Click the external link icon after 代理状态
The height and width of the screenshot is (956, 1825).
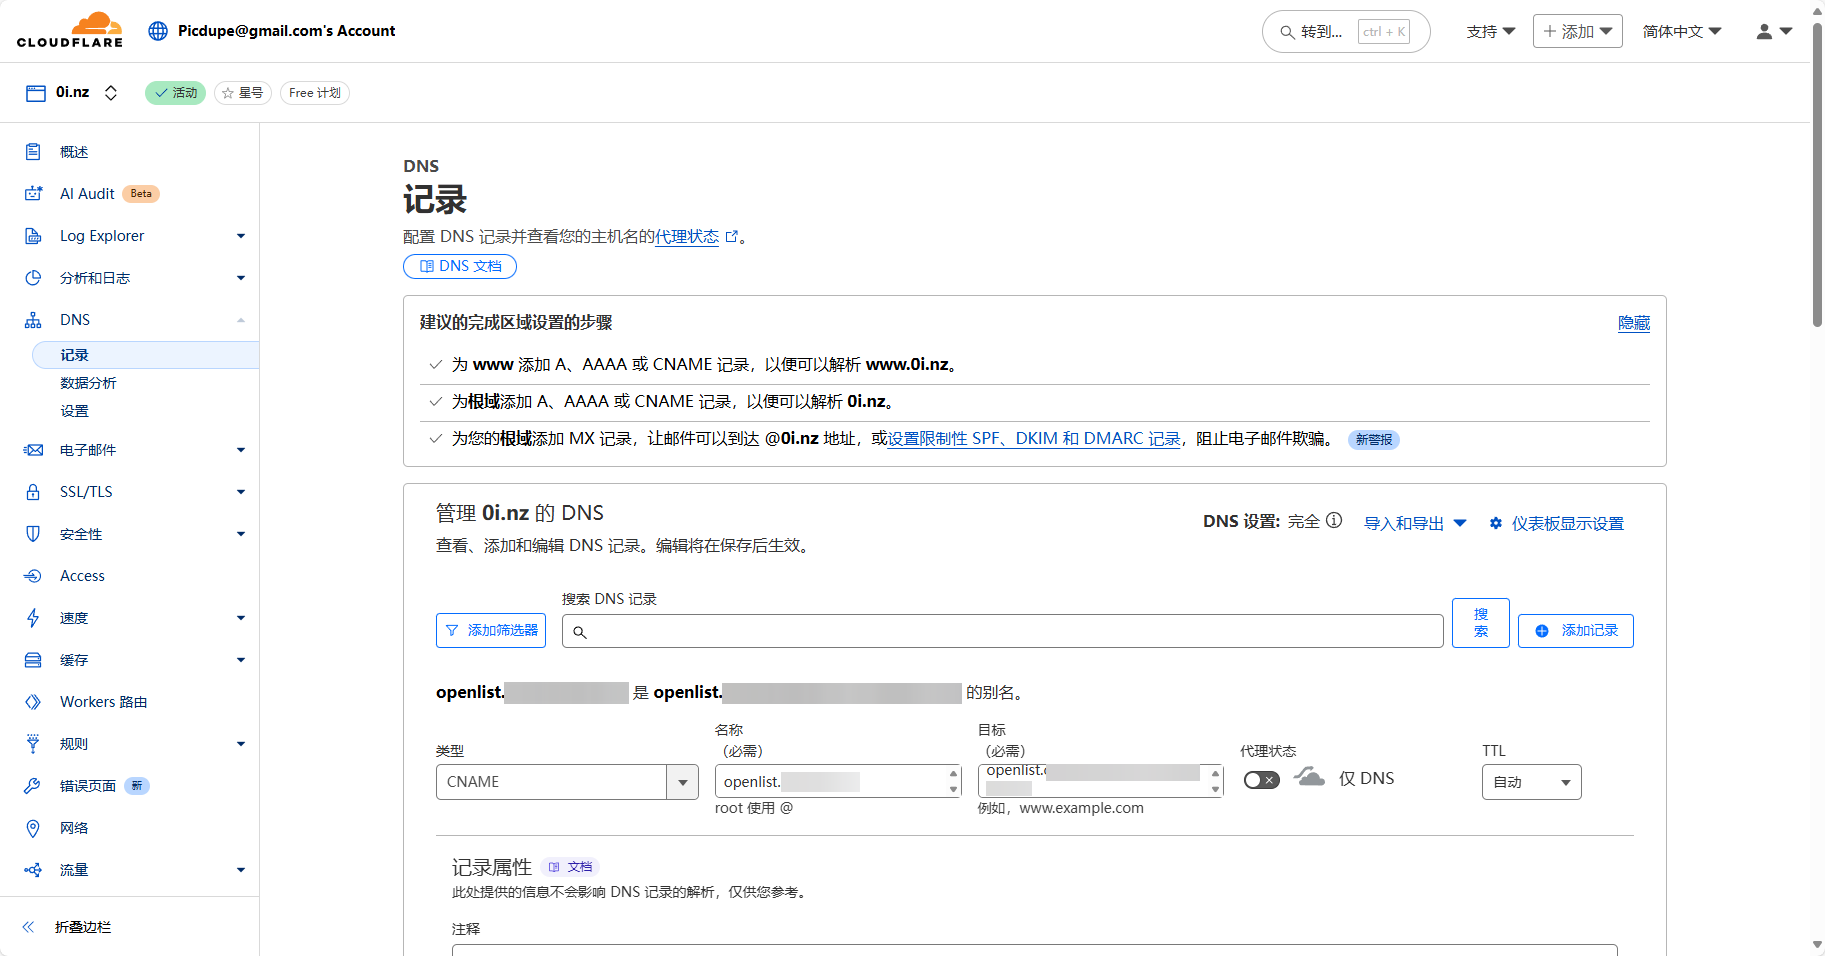(732, 237)
